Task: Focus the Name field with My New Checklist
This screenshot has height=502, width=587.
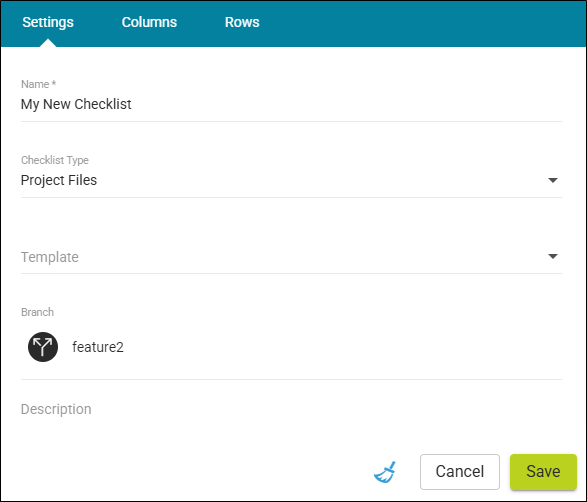Action: pos(291,104)
